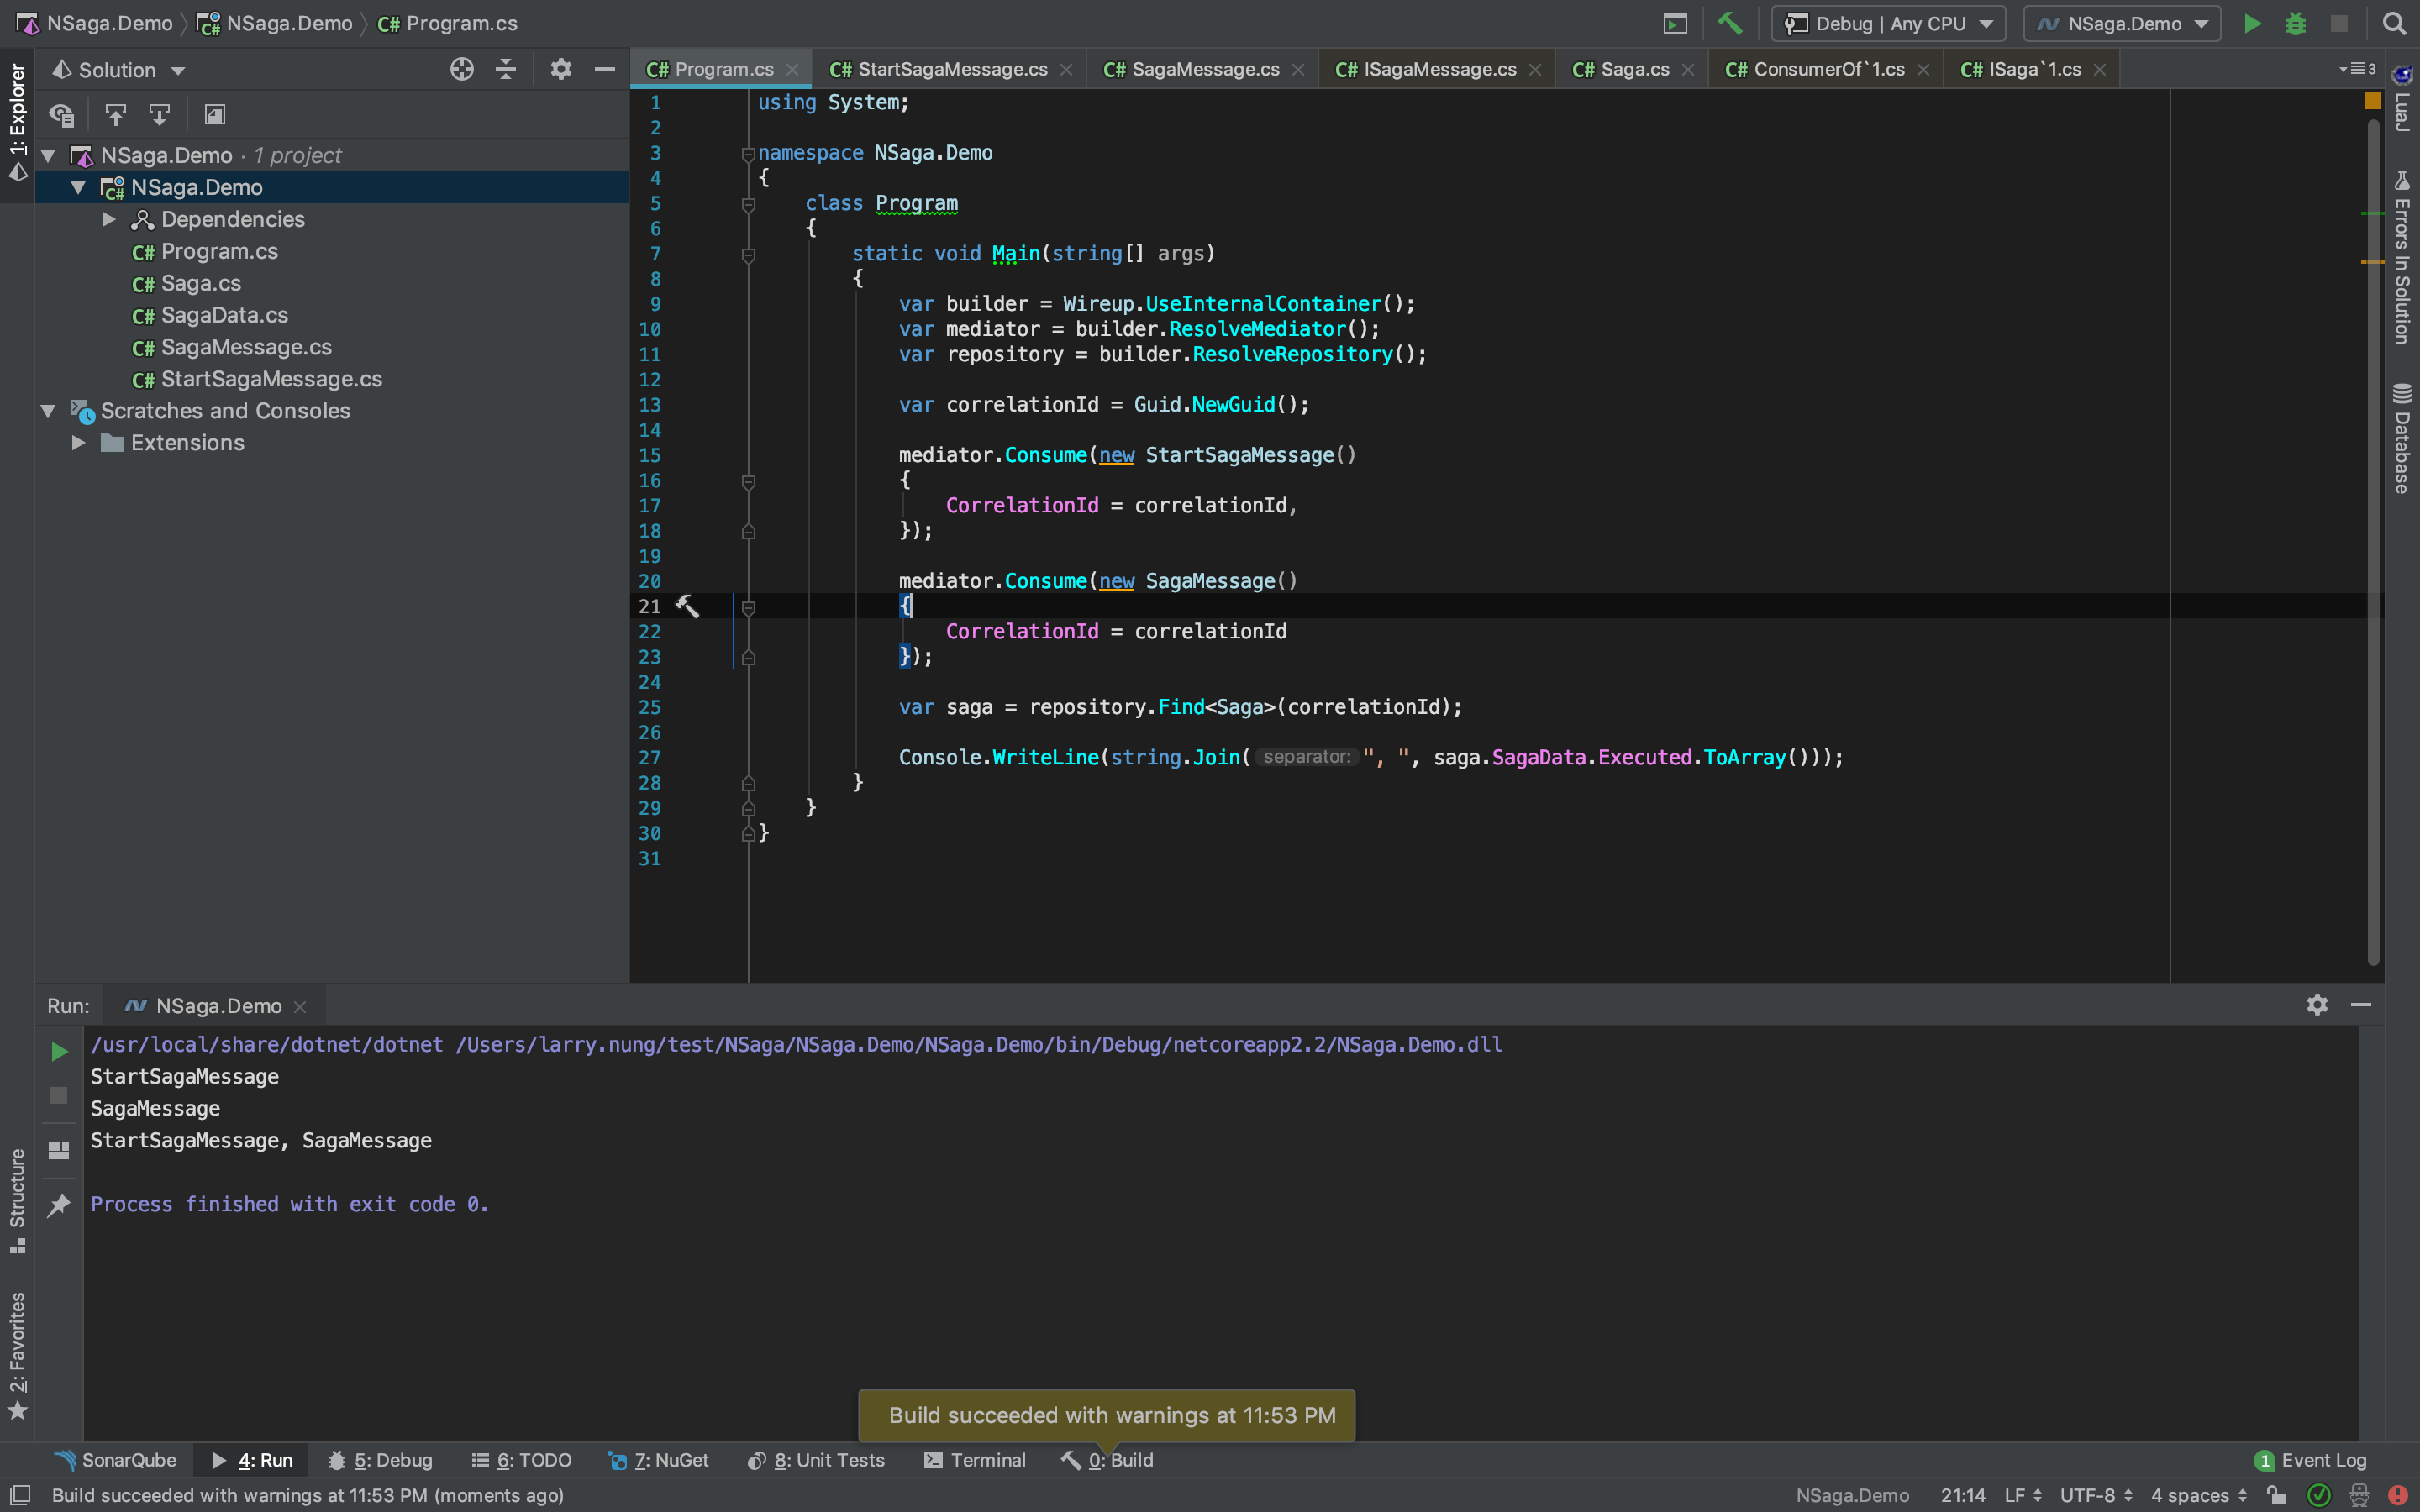Screen dimensions: 2420x1512
Task: Click the hammer quick-action icon on line 21
Action: point(687,605)
